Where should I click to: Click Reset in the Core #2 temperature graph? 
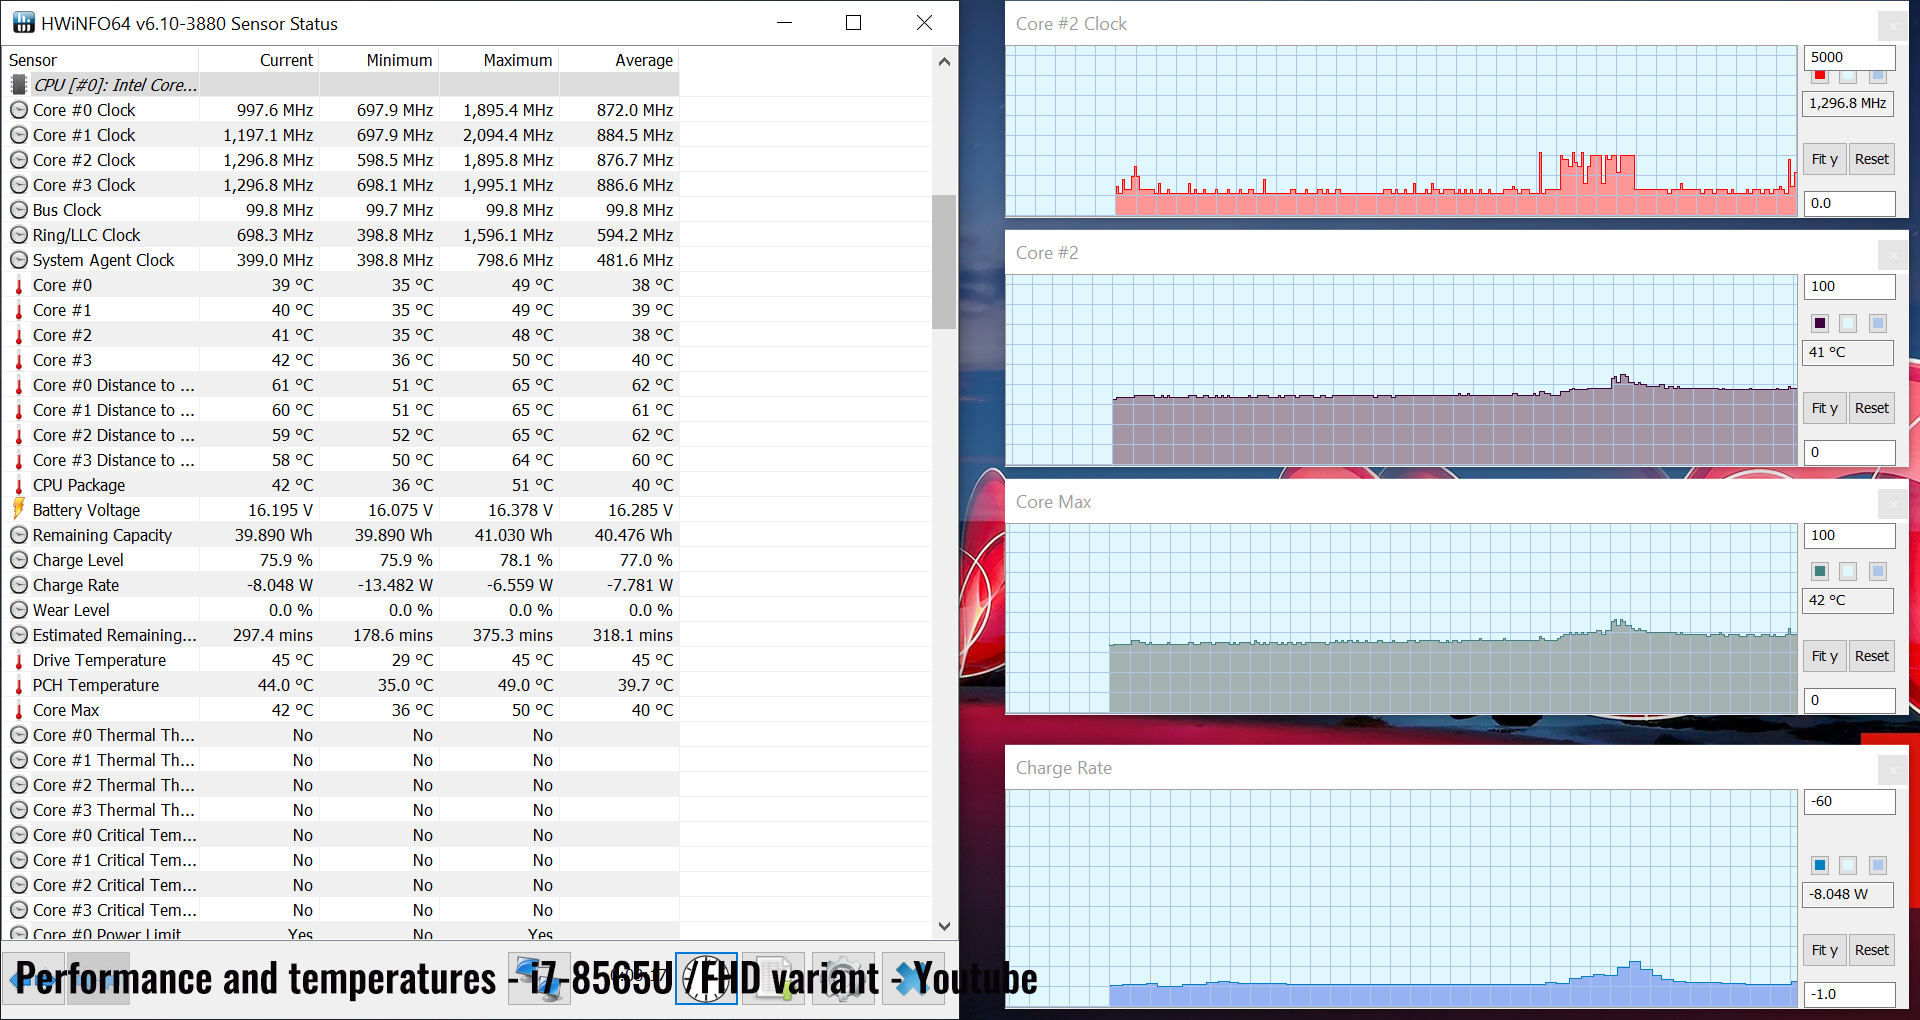pos(1872,408)
